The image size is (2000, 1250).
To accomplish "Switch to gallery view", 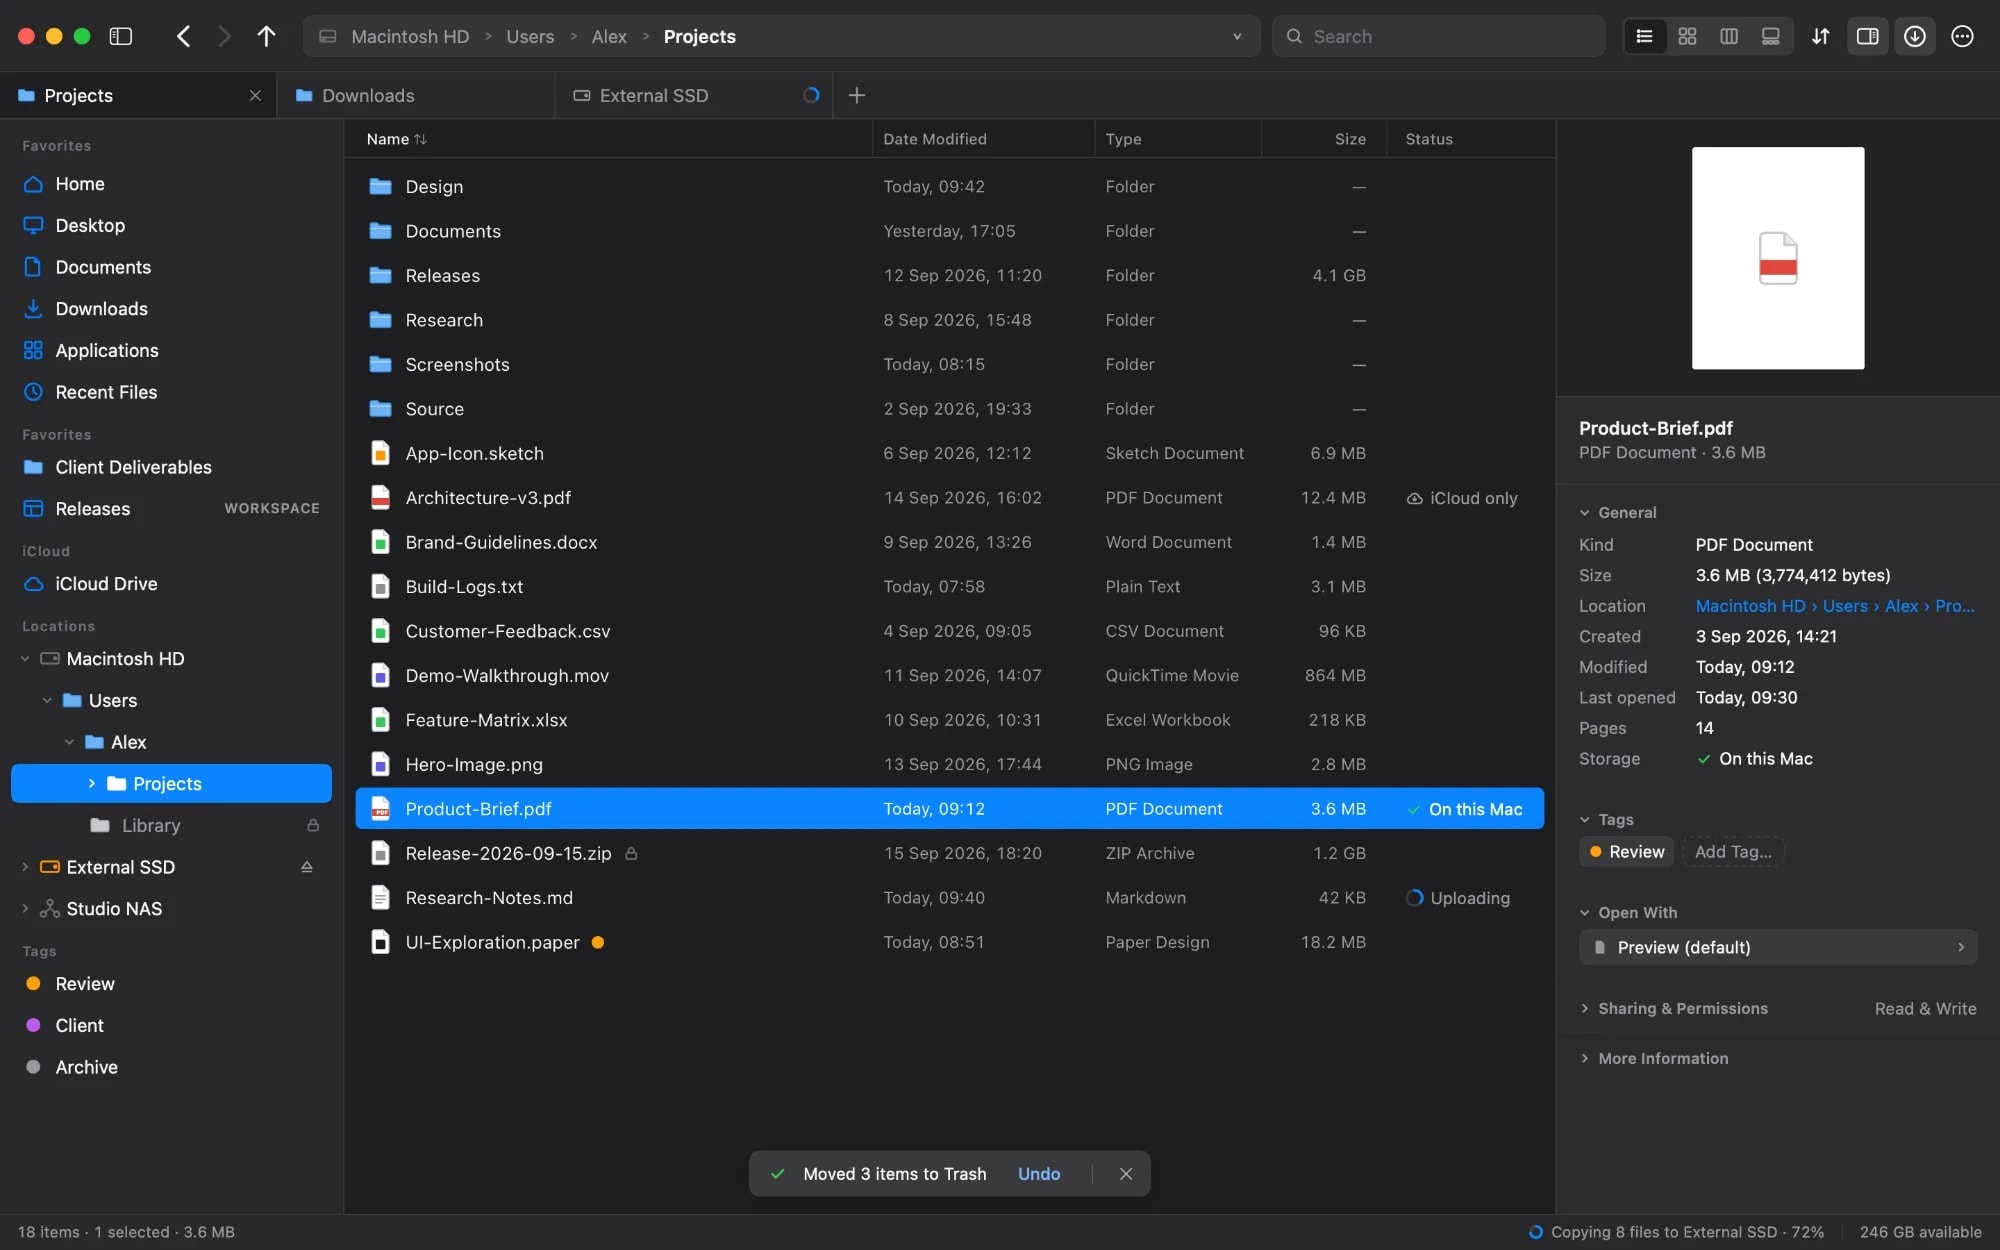I will (1771, 36).
